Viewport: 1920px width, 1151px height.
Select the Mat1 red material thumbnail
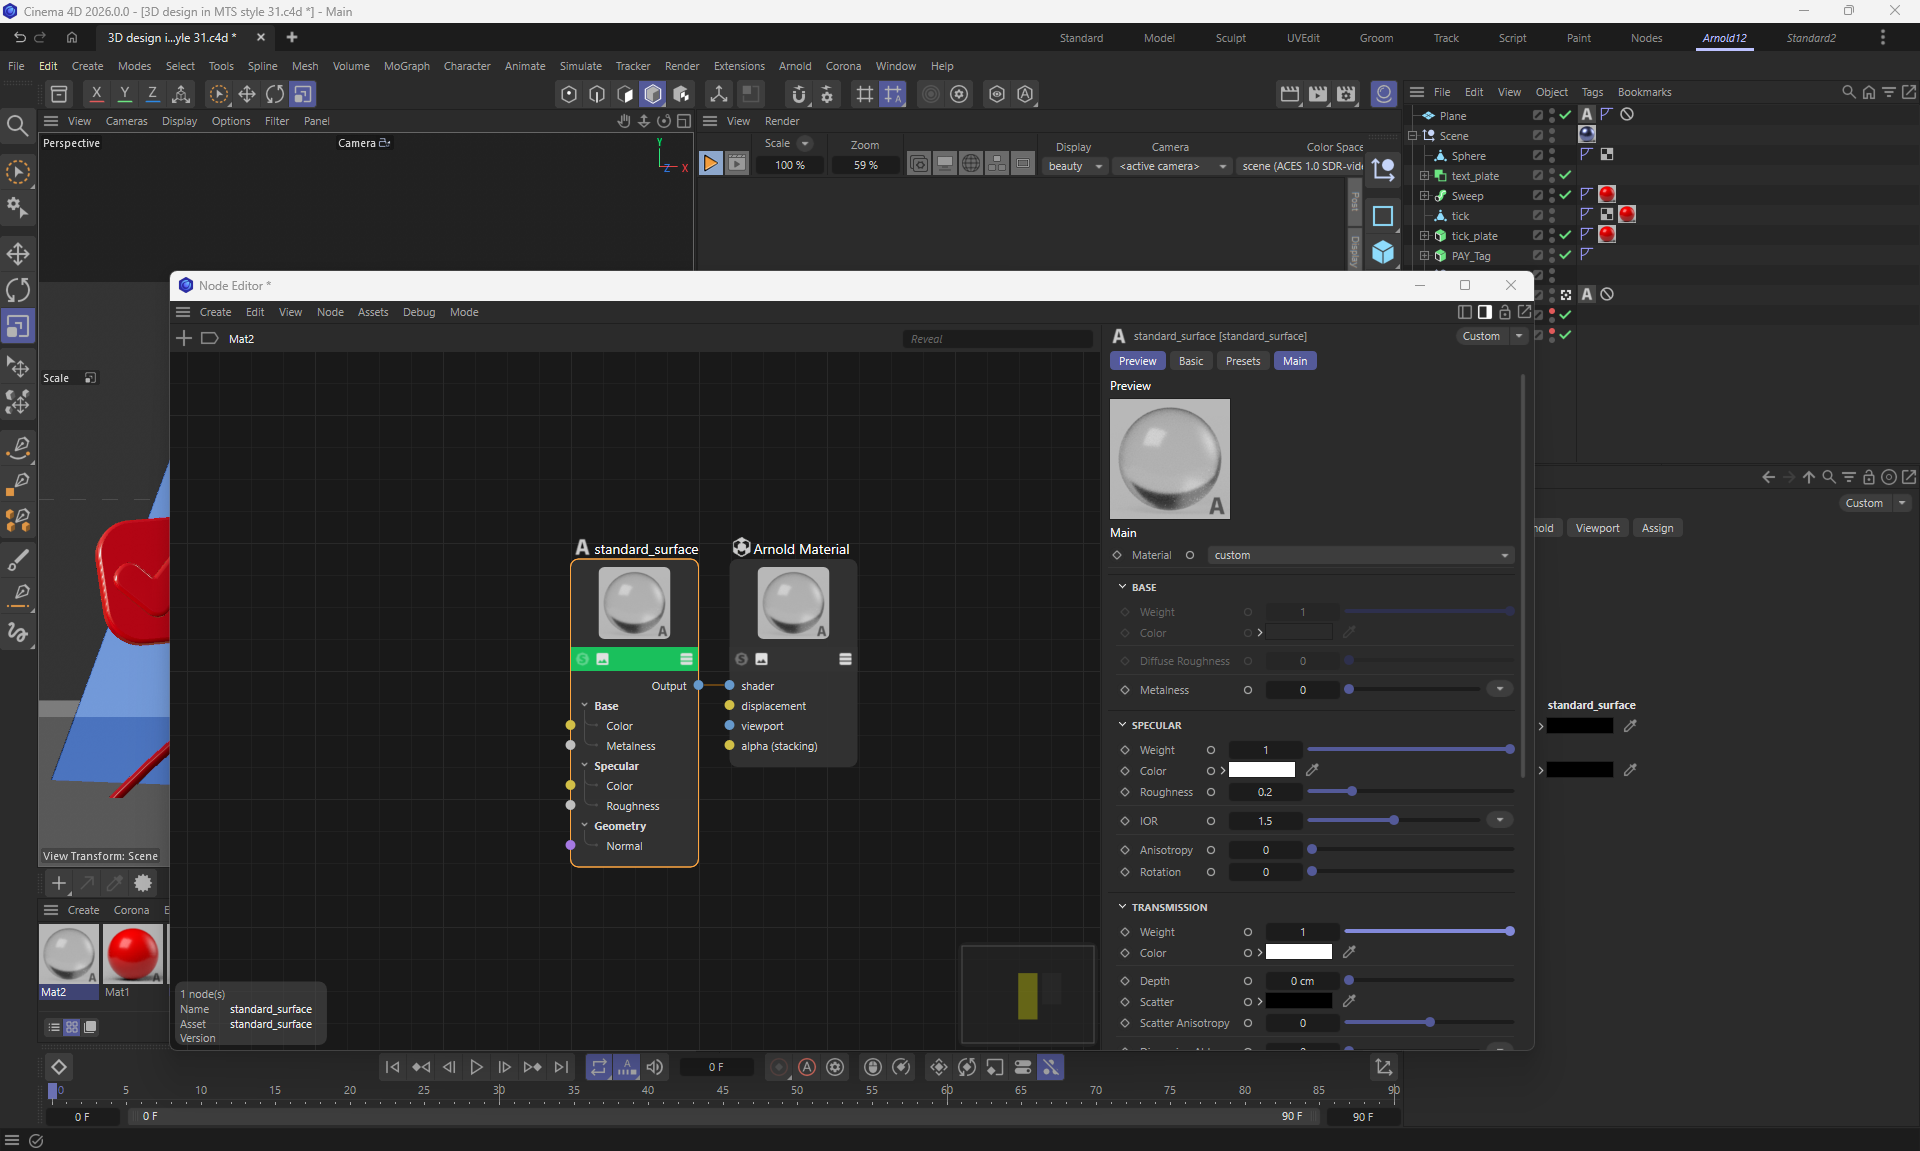point(132,953)
